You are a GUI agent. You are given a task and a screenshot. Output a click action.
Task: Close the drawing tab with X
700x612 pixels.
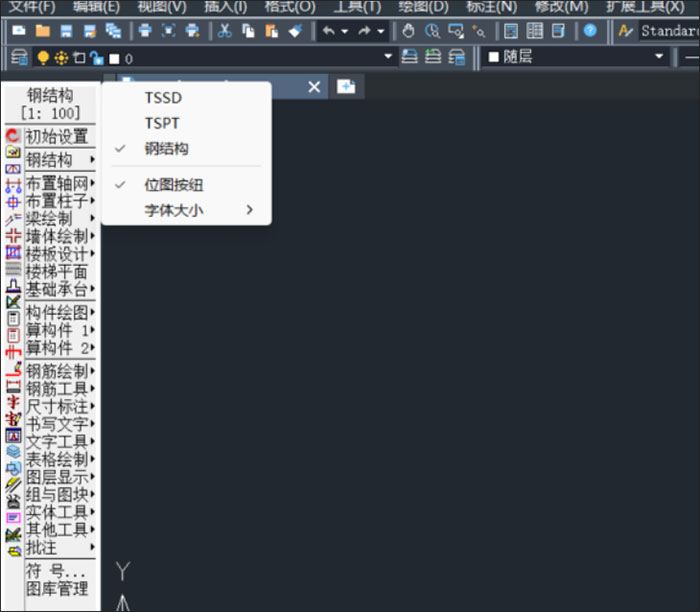tap(314, 87)
